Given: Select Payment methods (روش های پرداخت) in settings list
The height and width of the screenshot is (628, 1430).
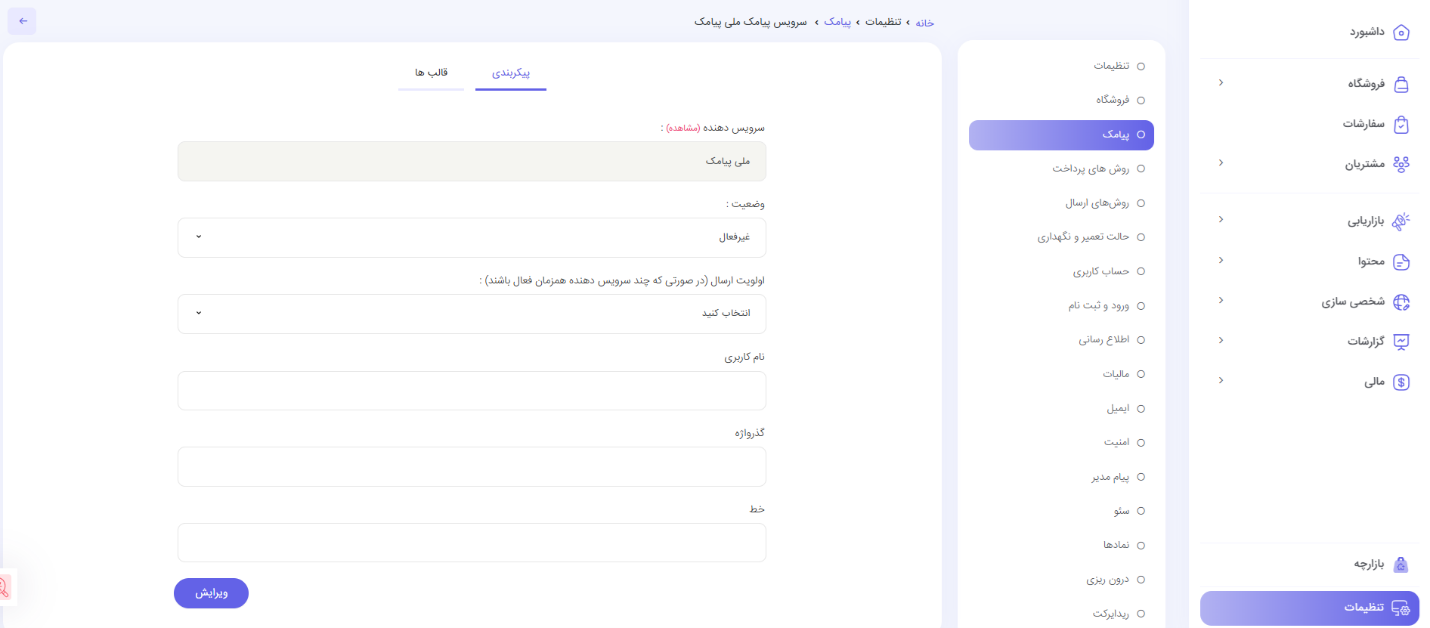Looking at the screenshot, I should tap(1090, 169).
